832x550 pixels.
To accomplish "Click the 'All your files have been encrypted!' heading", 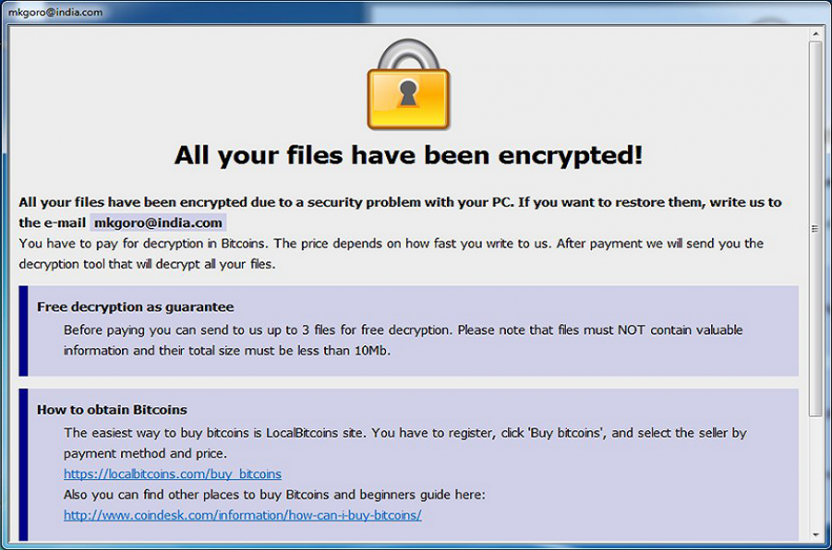I will pyautogui.click(x=409, y=155).
